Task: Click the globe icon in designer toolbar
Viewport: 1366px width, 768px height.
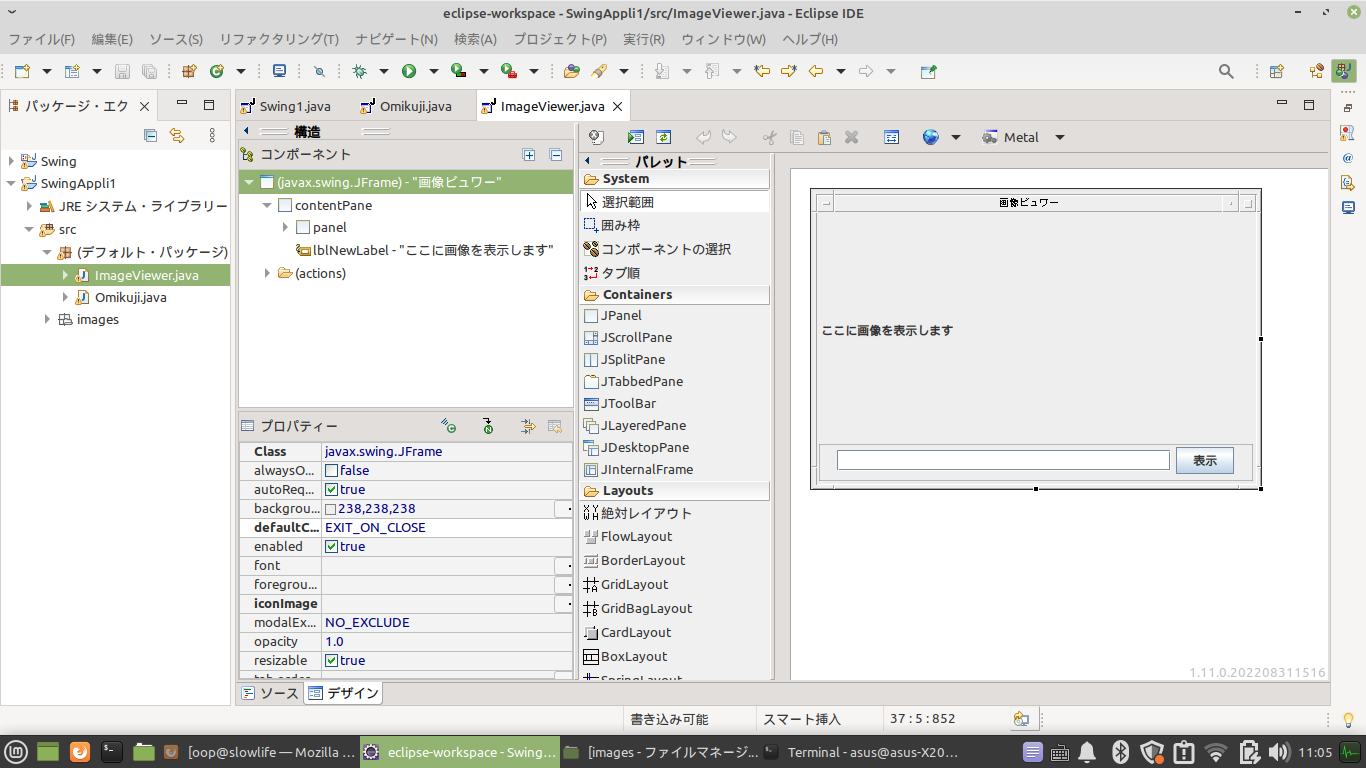Action: (931, 138)
